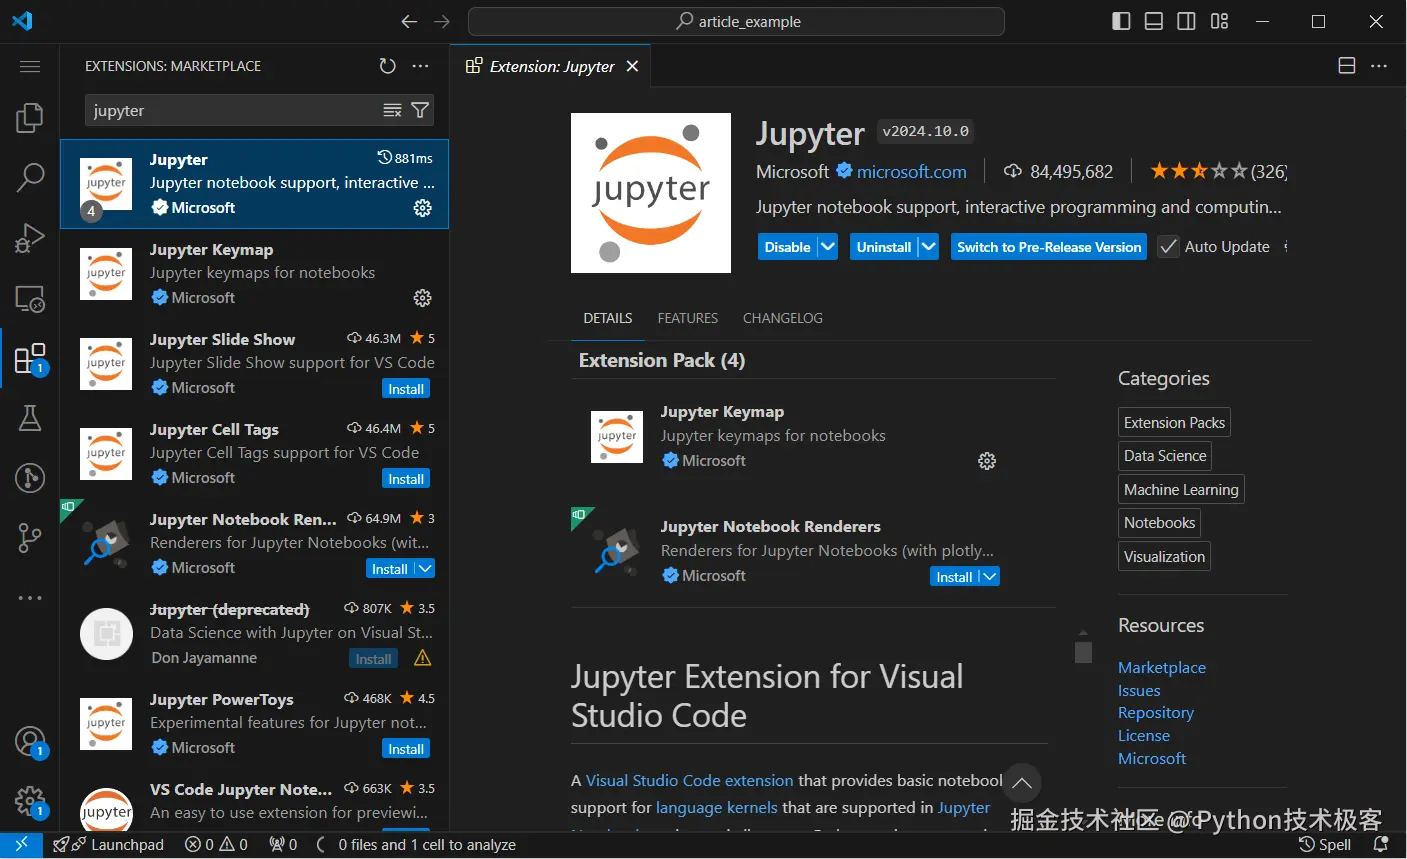Image resolution: width=1407 pixels, height=859 pixels.
Task: Click the Spell status bar item
Action: coord(1325,845)
